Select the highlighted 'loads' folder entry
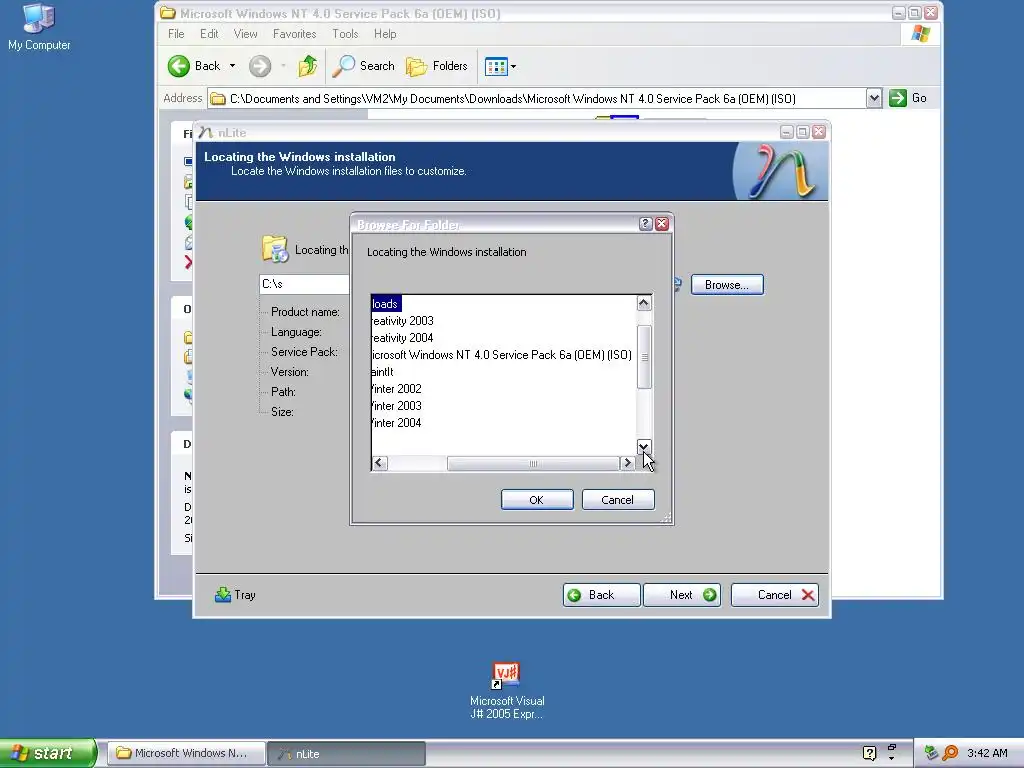This screenshot has height=768, width=1024. (x=386, y=304)
